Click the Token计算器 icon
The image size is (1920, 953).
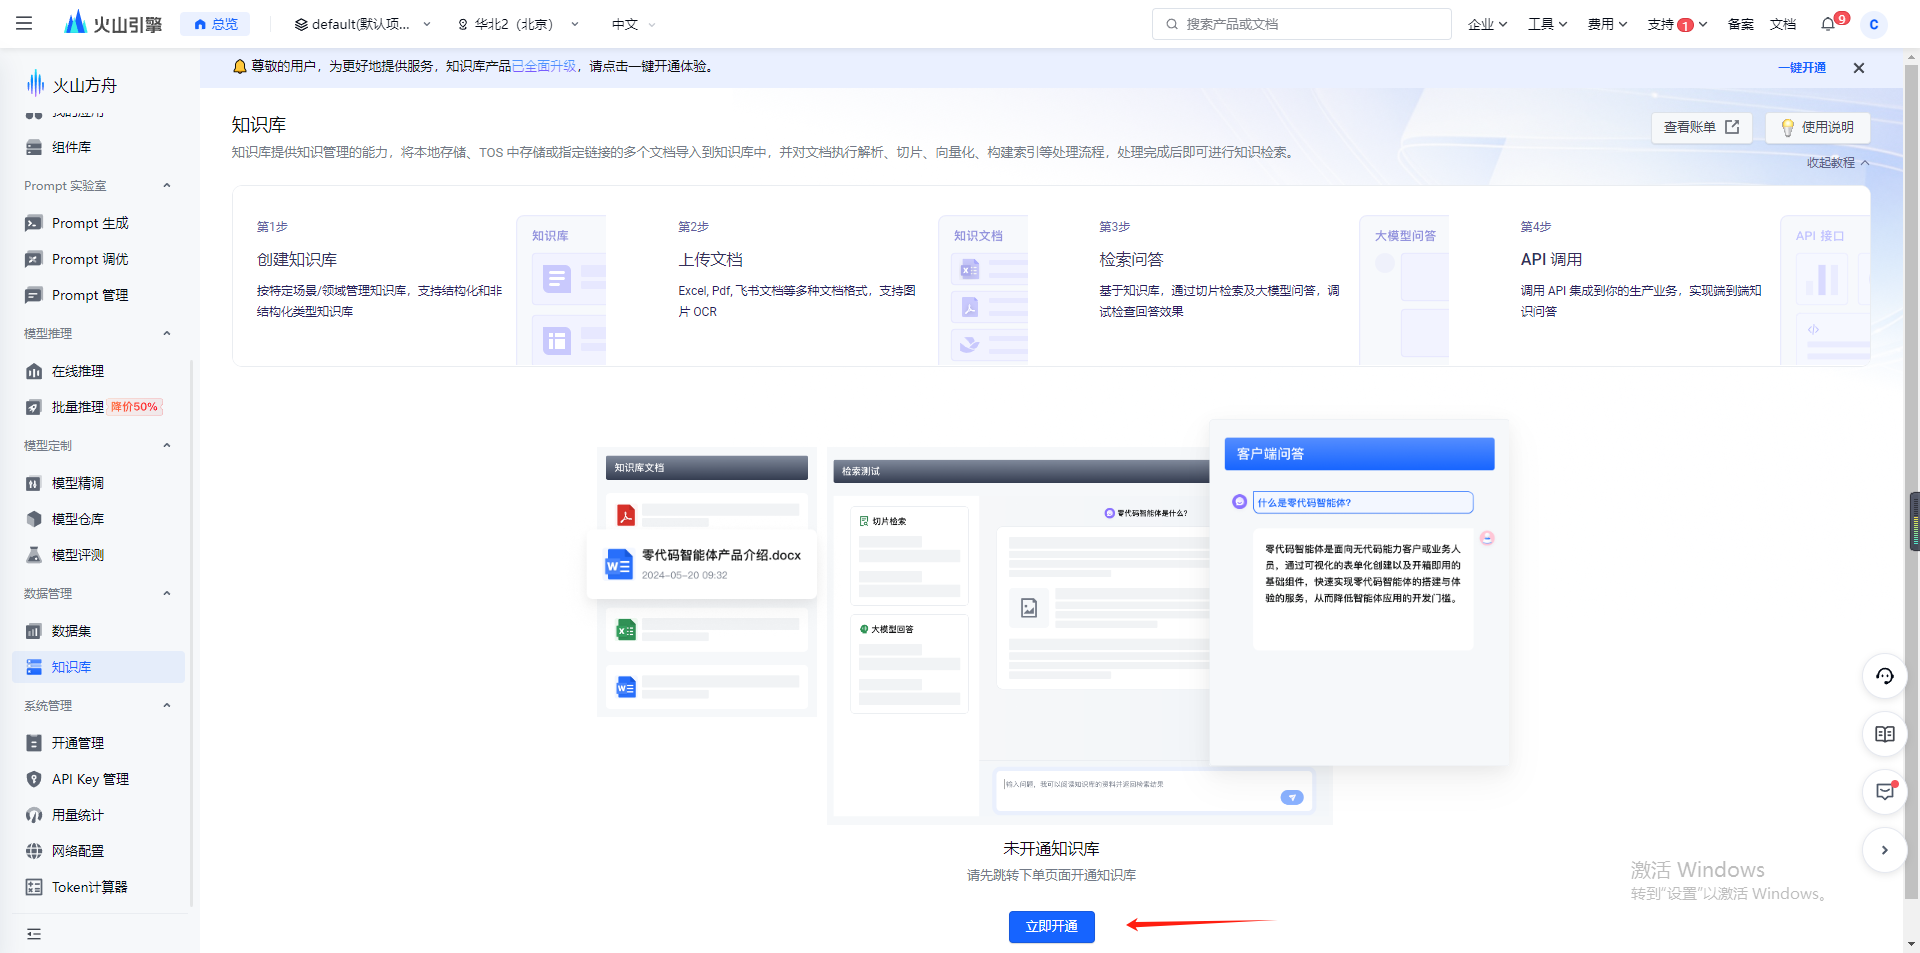tap(34, 887)
